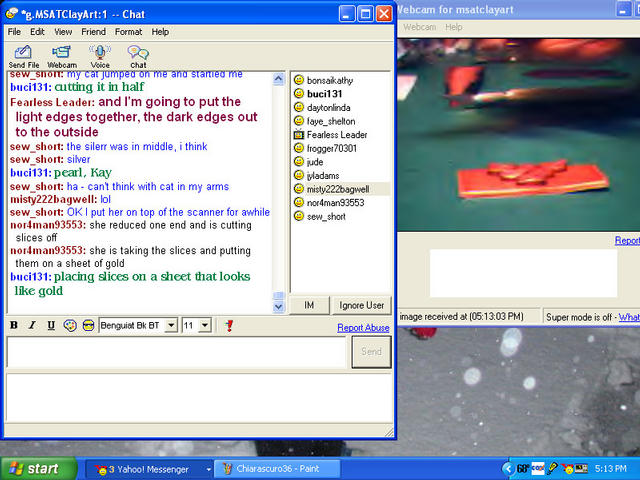
Task: Click the Send button
Action: click(371, 351)
